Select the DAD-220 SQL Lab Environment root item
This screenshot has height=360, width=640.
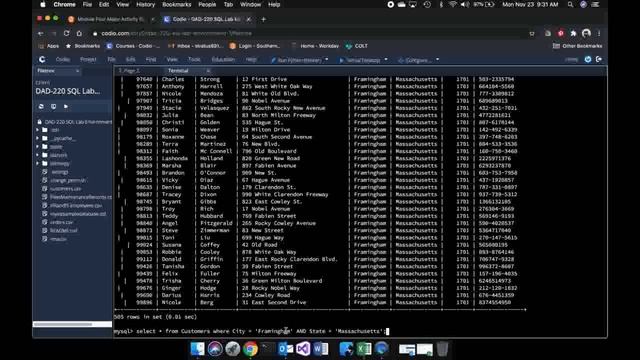(74, 122)
